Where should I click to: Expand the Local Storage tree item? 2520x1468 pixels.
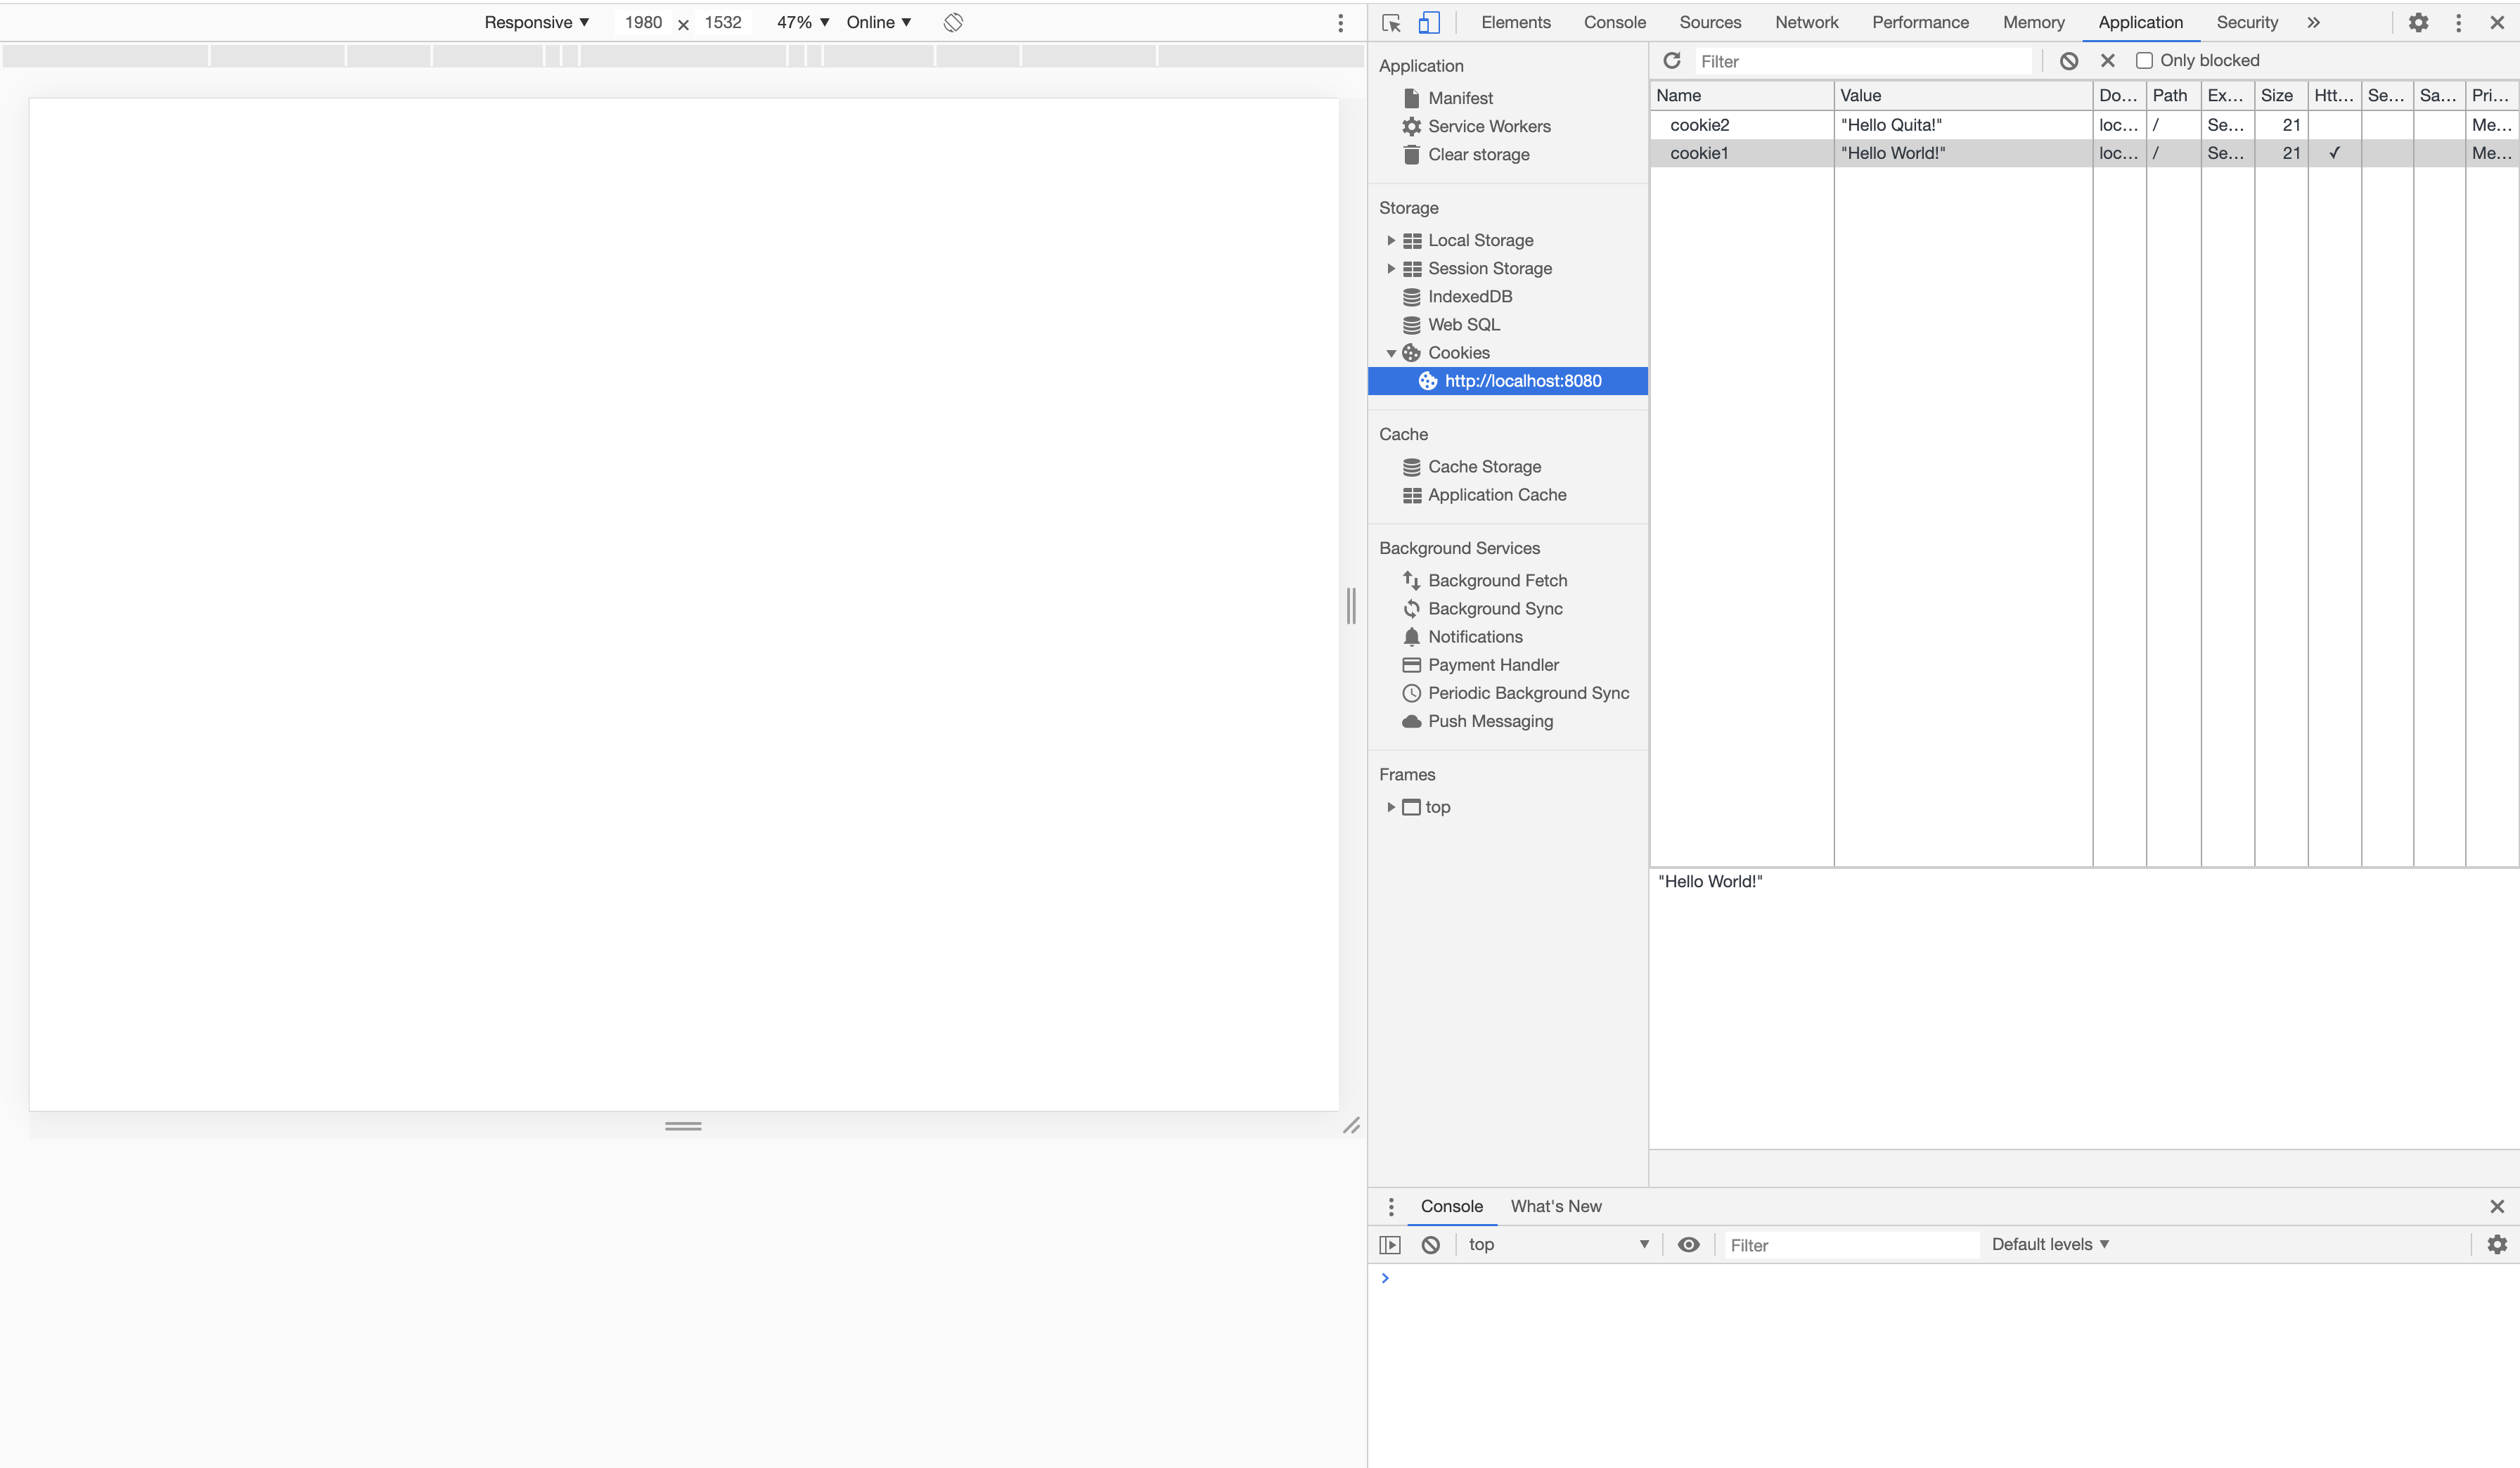tap(1391, 240)
